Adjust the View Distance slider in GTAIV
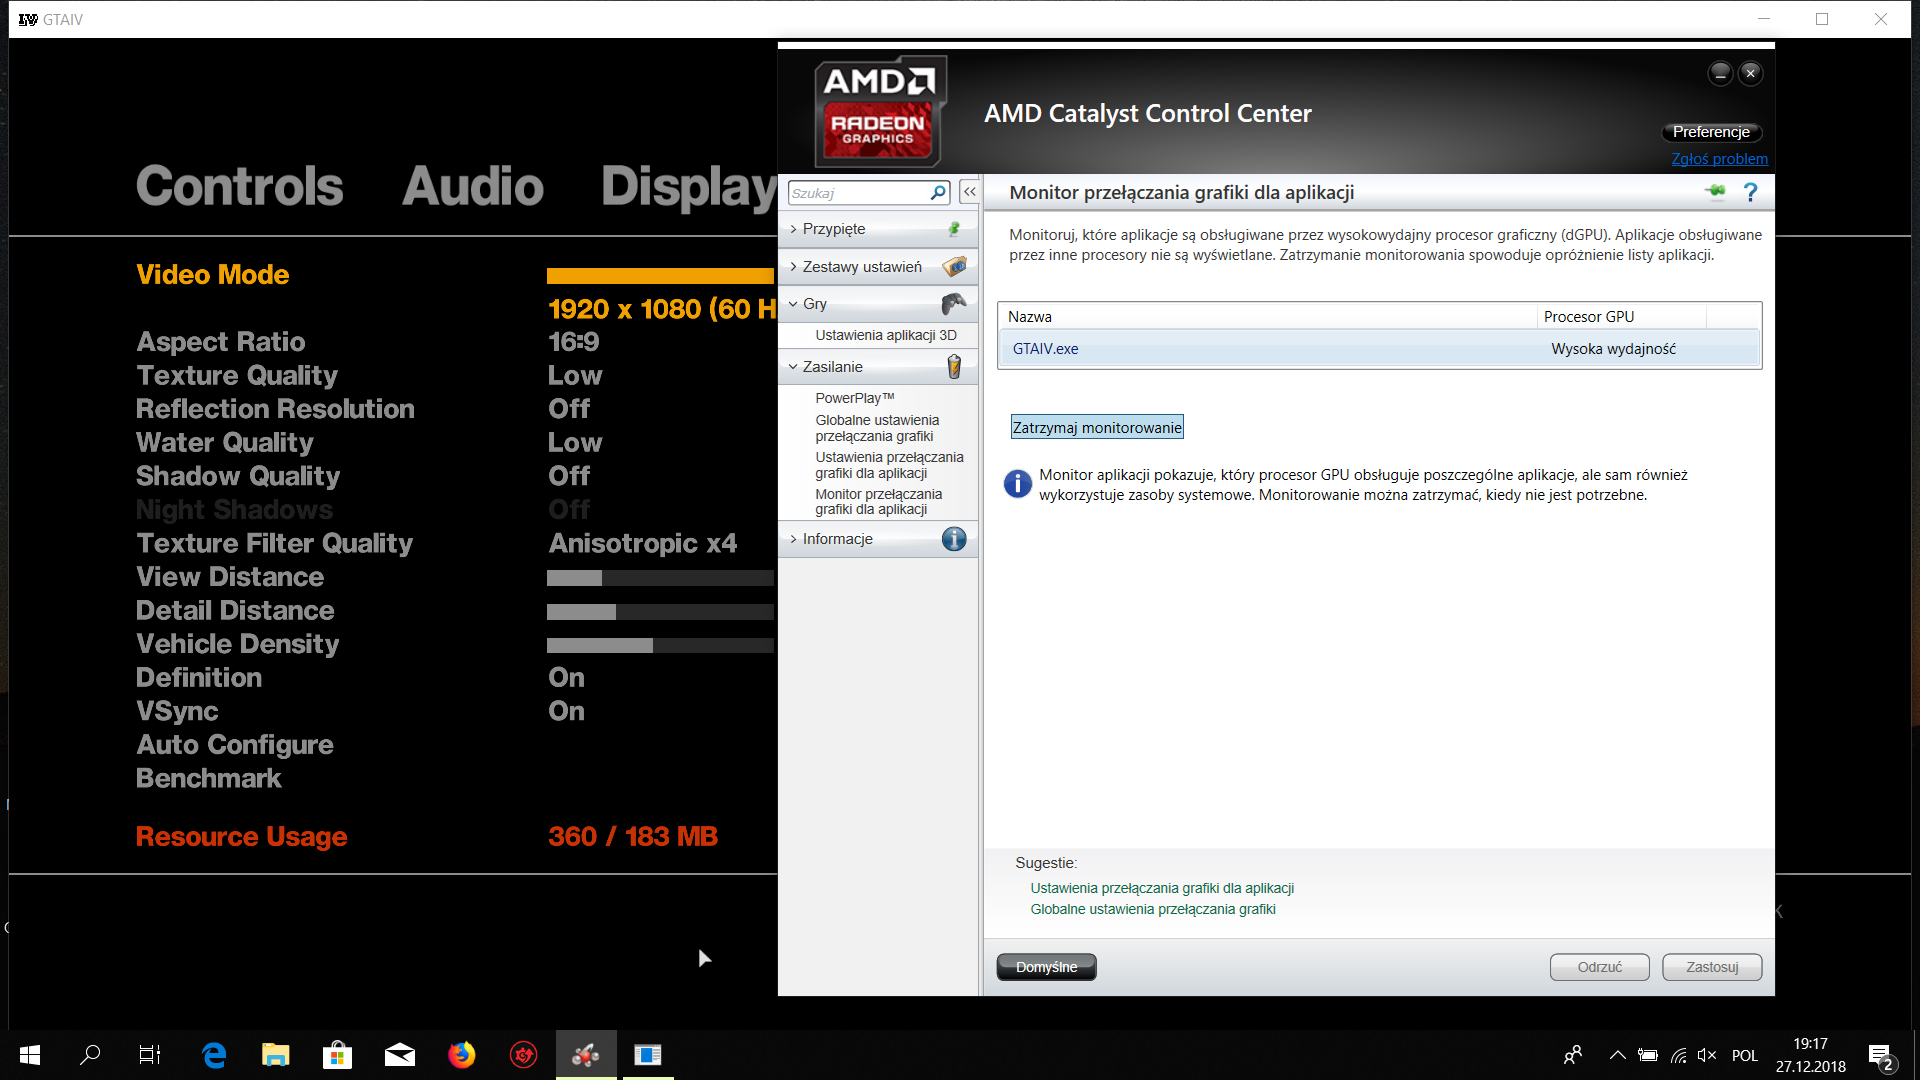The width and height of the screenshot is (1920, 1080). point(660,578)
